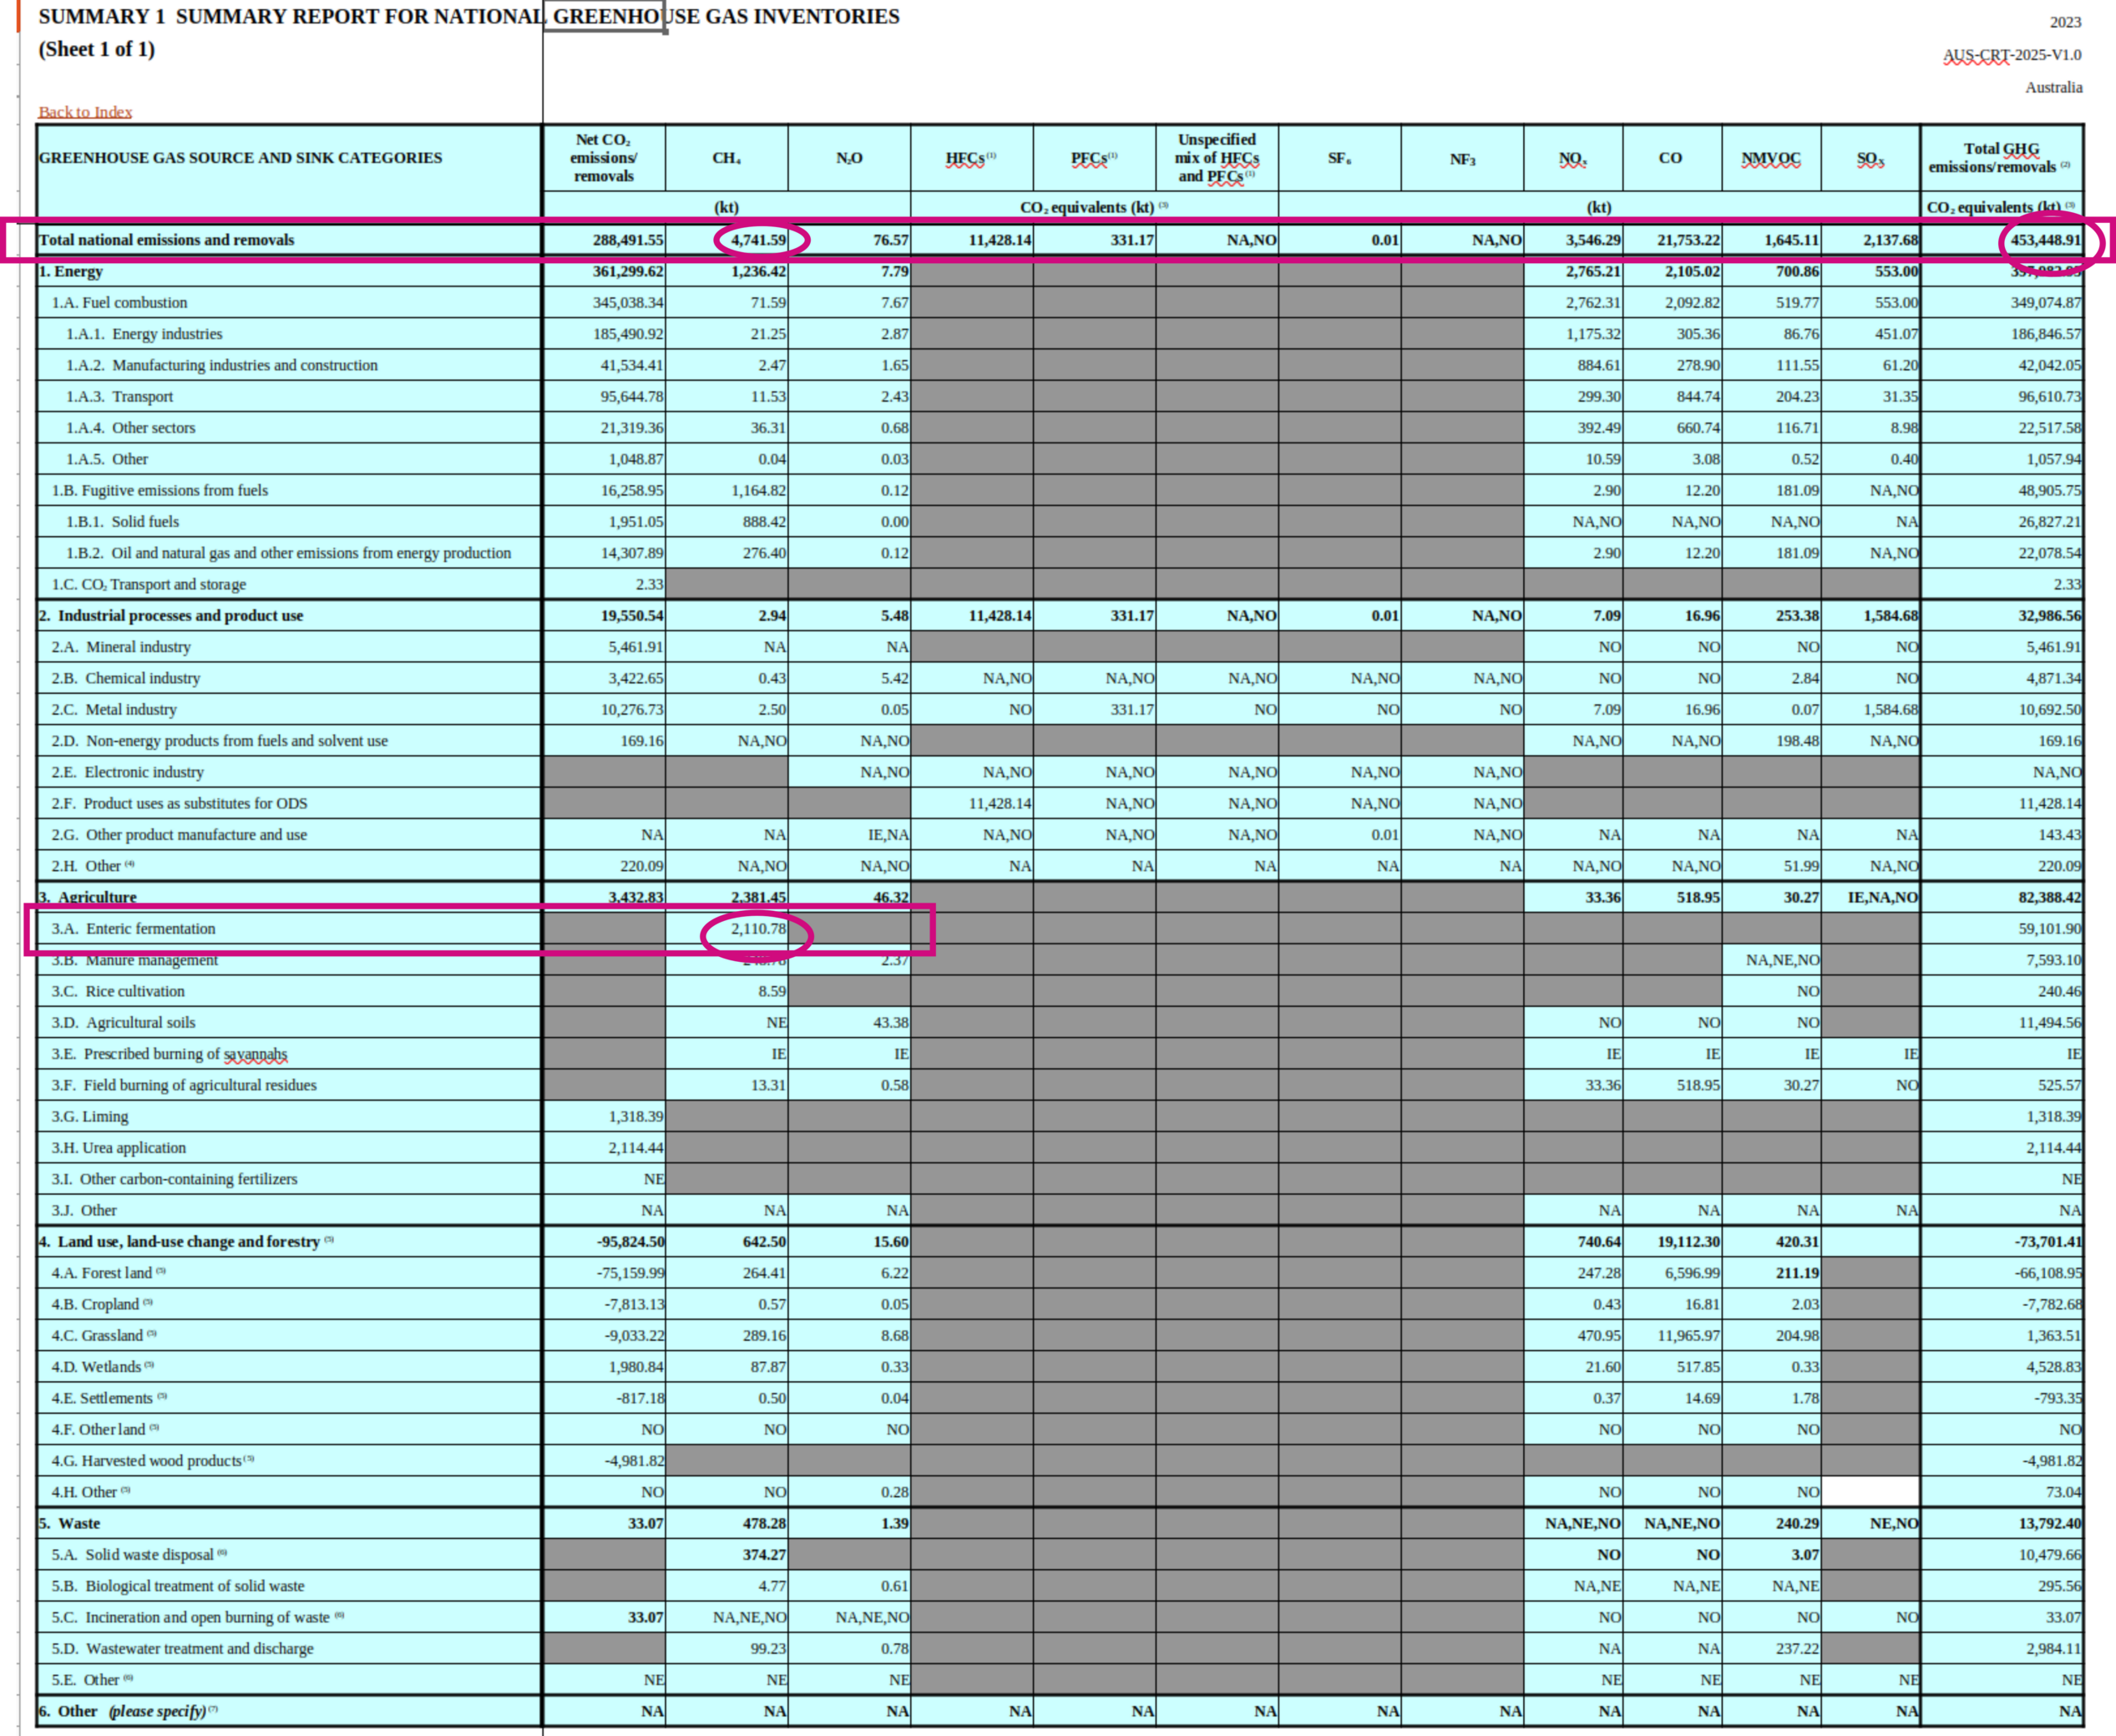
Task: Select the Total national emissions and removals label
Action: (x=166, y=240)
